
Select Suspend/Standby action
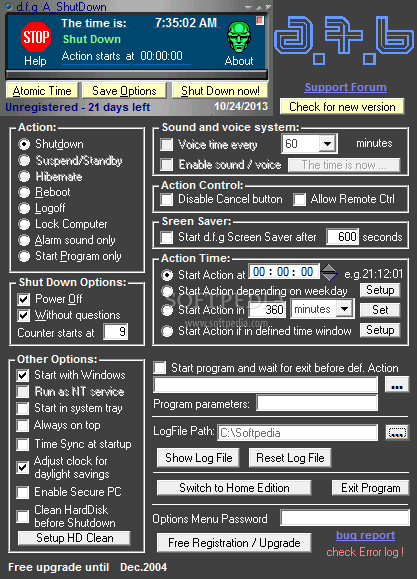click(24, 160)
